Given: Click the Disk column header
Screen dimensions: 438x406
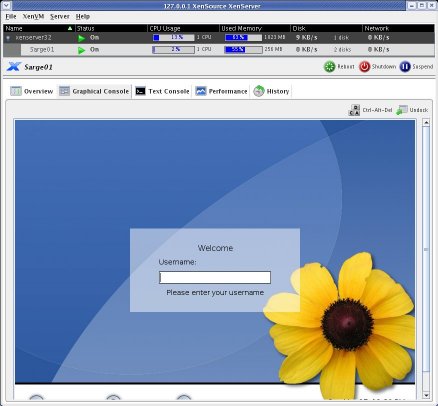Looking at the screenshot, I should tap(327, 28).
